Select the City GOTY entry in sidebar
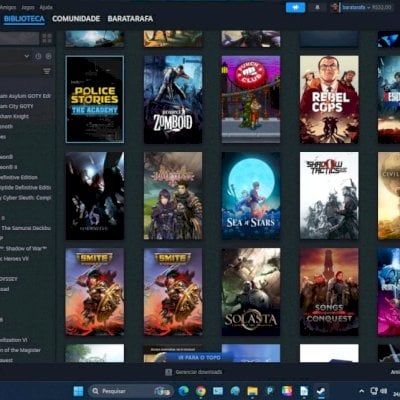Viewport: 400px width, 400px height. (17, 106)
